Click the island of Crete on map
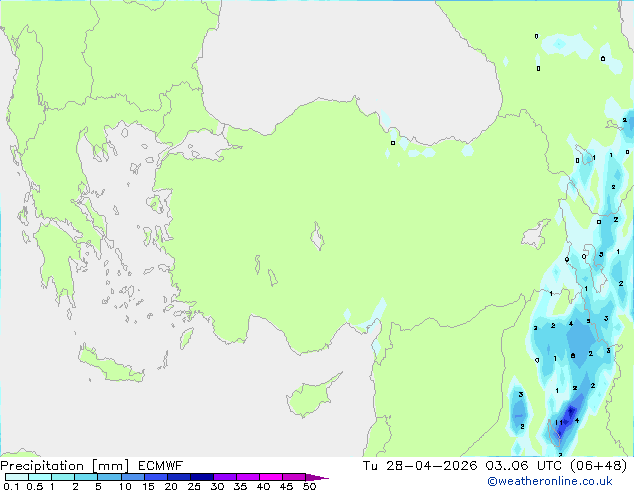The width and height of the screenshot is (634, 490). click(110, 365)
